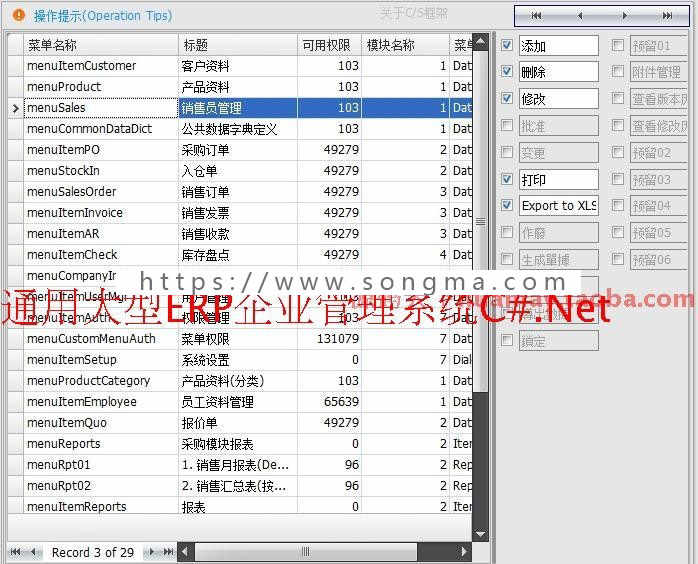Click horizontal scroll left arrow
The width and height of the screenshot is (698, 564).
click(185, 552)
